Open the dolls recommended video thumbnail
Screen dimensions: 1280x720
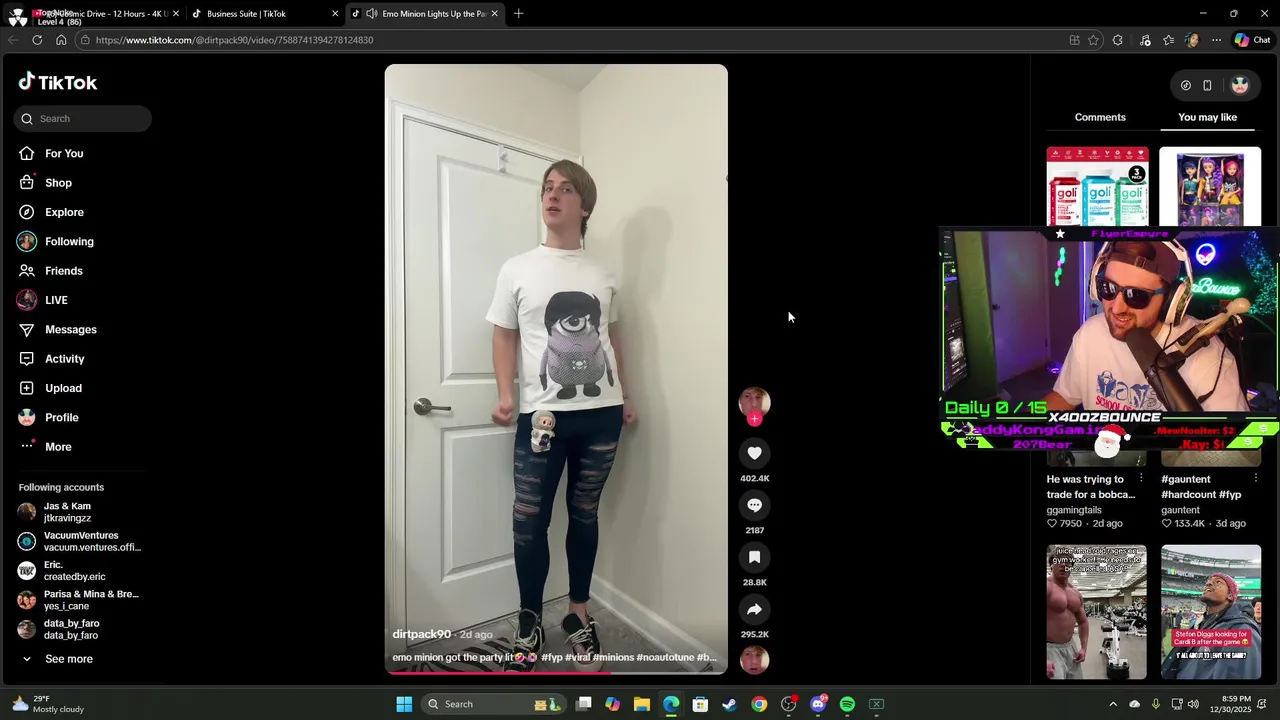pos(1210,187)
